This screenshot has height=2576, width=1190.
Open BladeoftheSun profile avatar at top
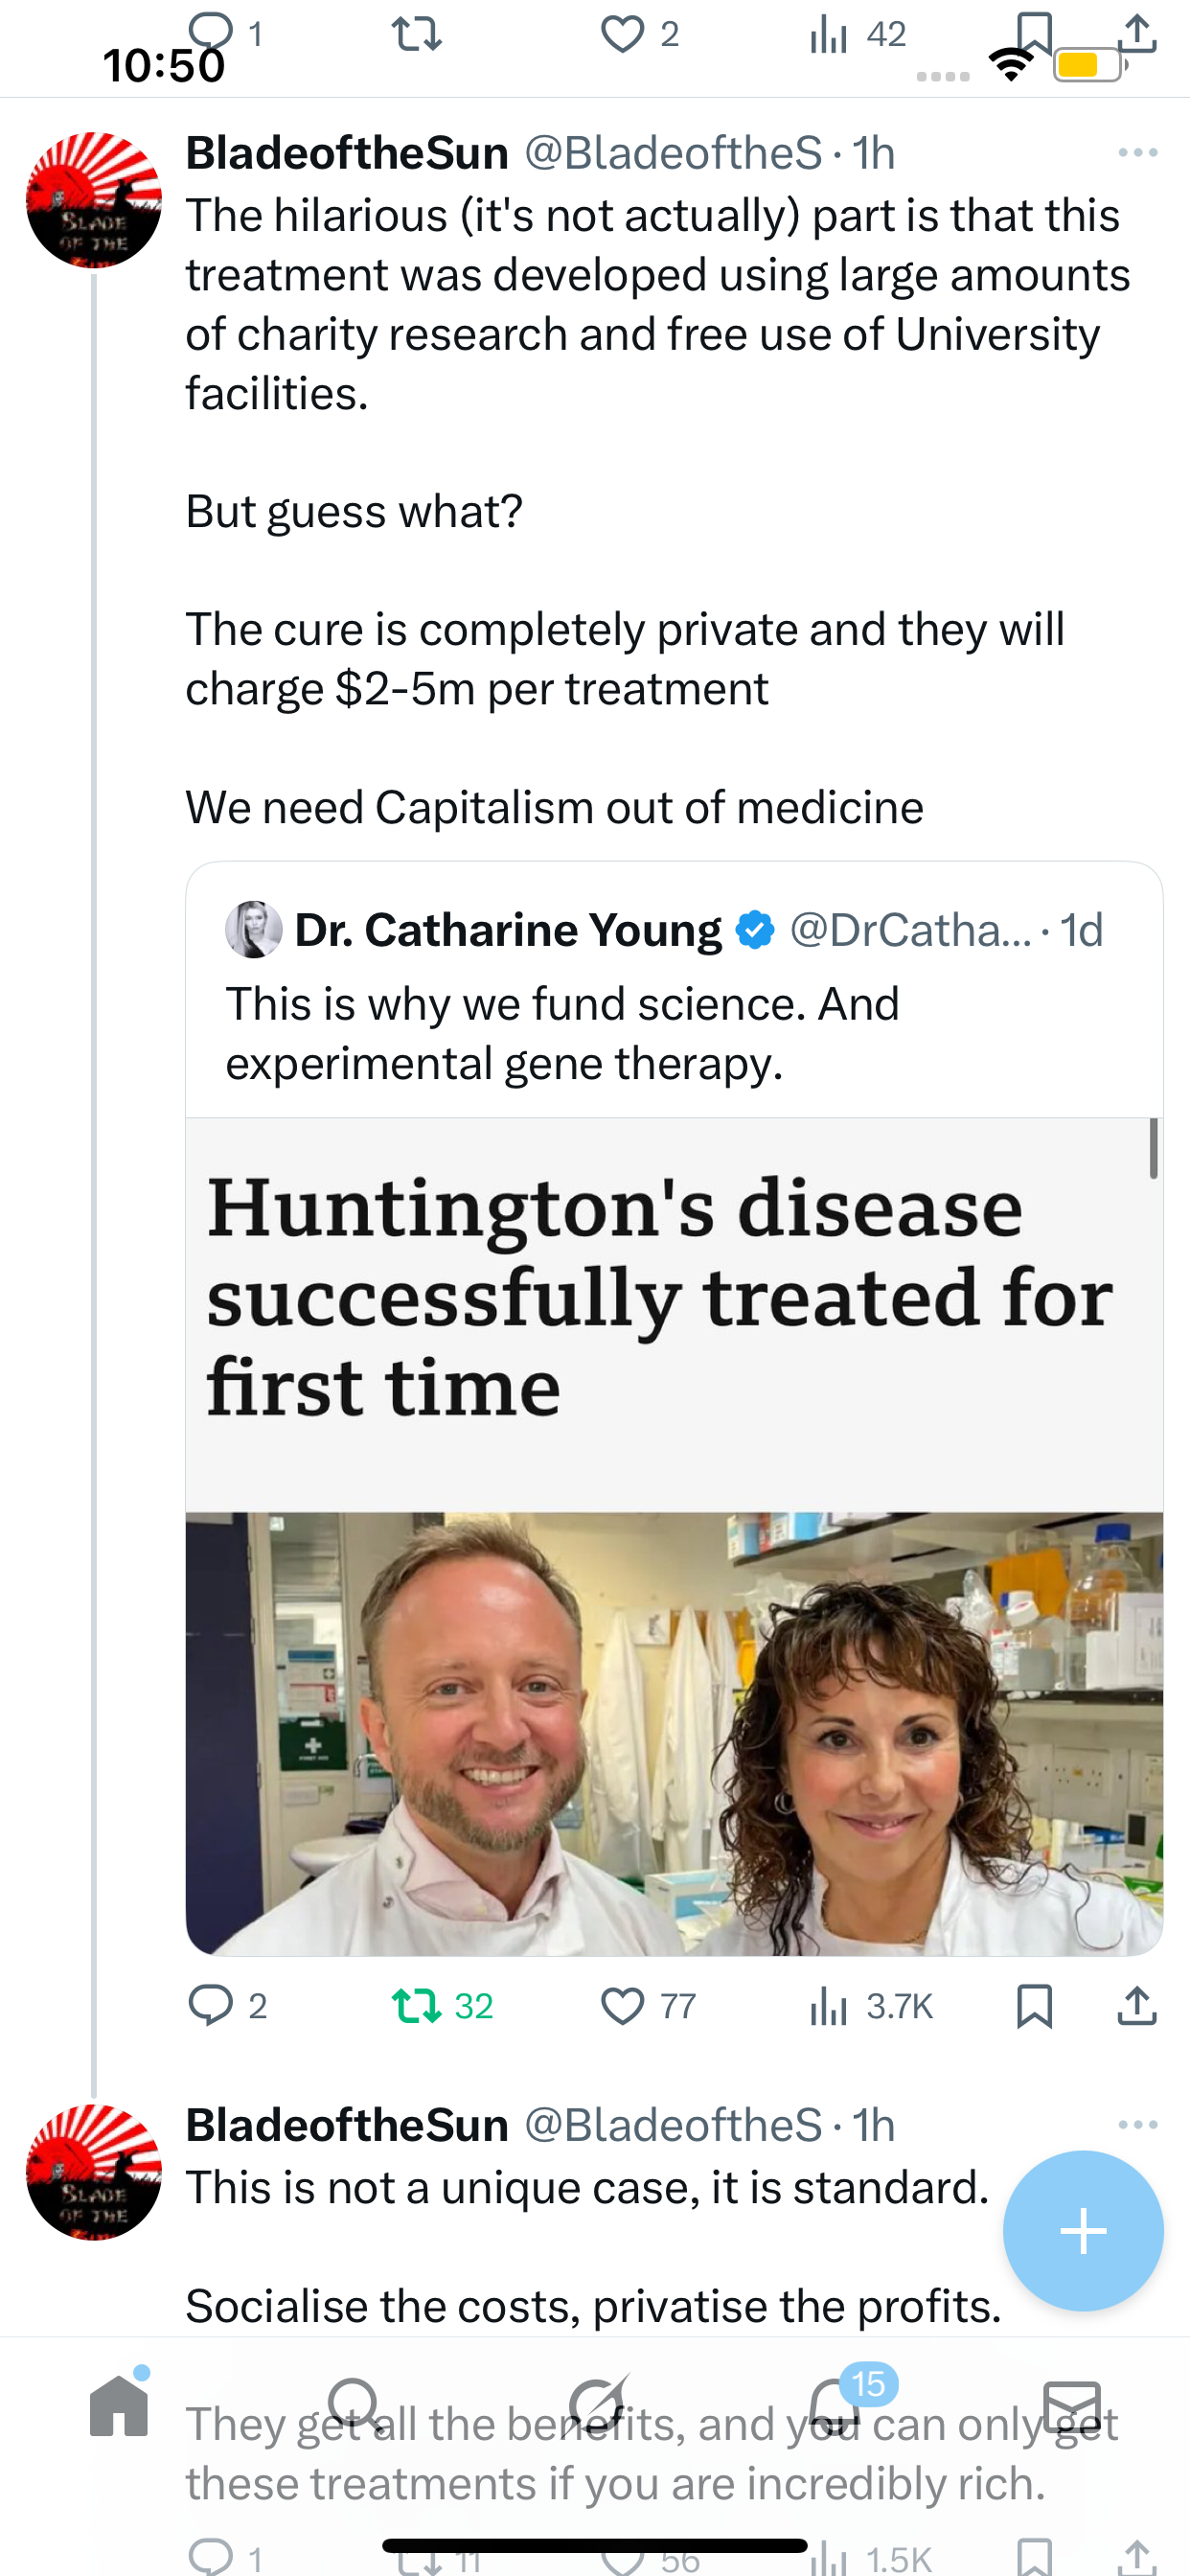pyautogui.click(x=94, y=200)
